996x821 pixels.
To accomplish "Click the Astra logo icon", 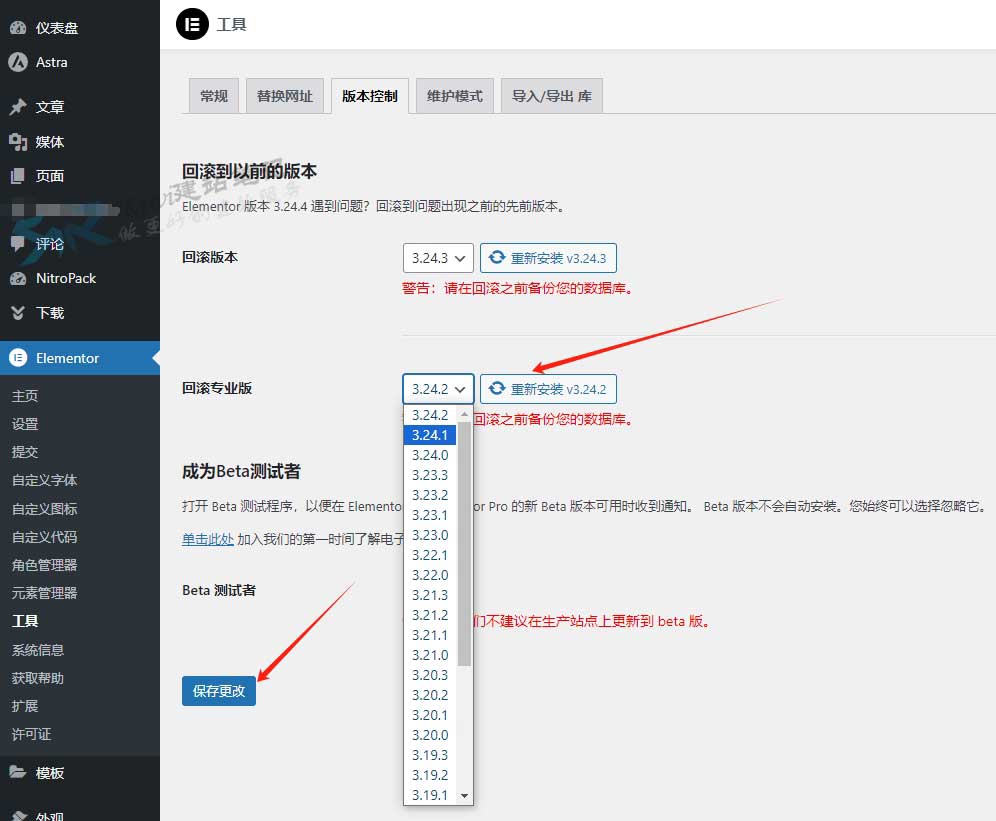I will (x=18, y=62).
